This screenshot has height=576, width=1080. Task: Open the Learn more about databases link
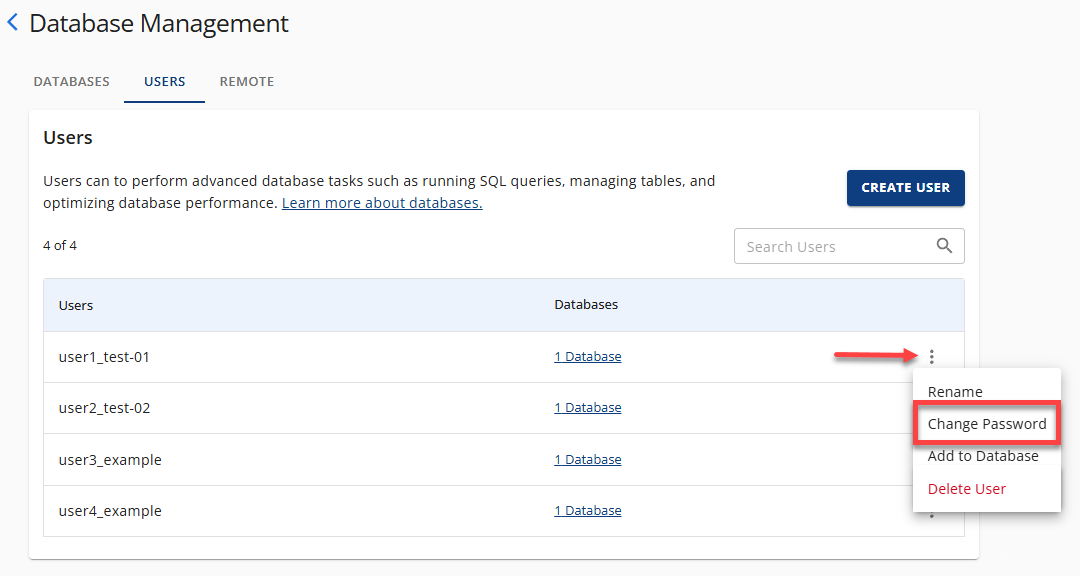(381, 202)
